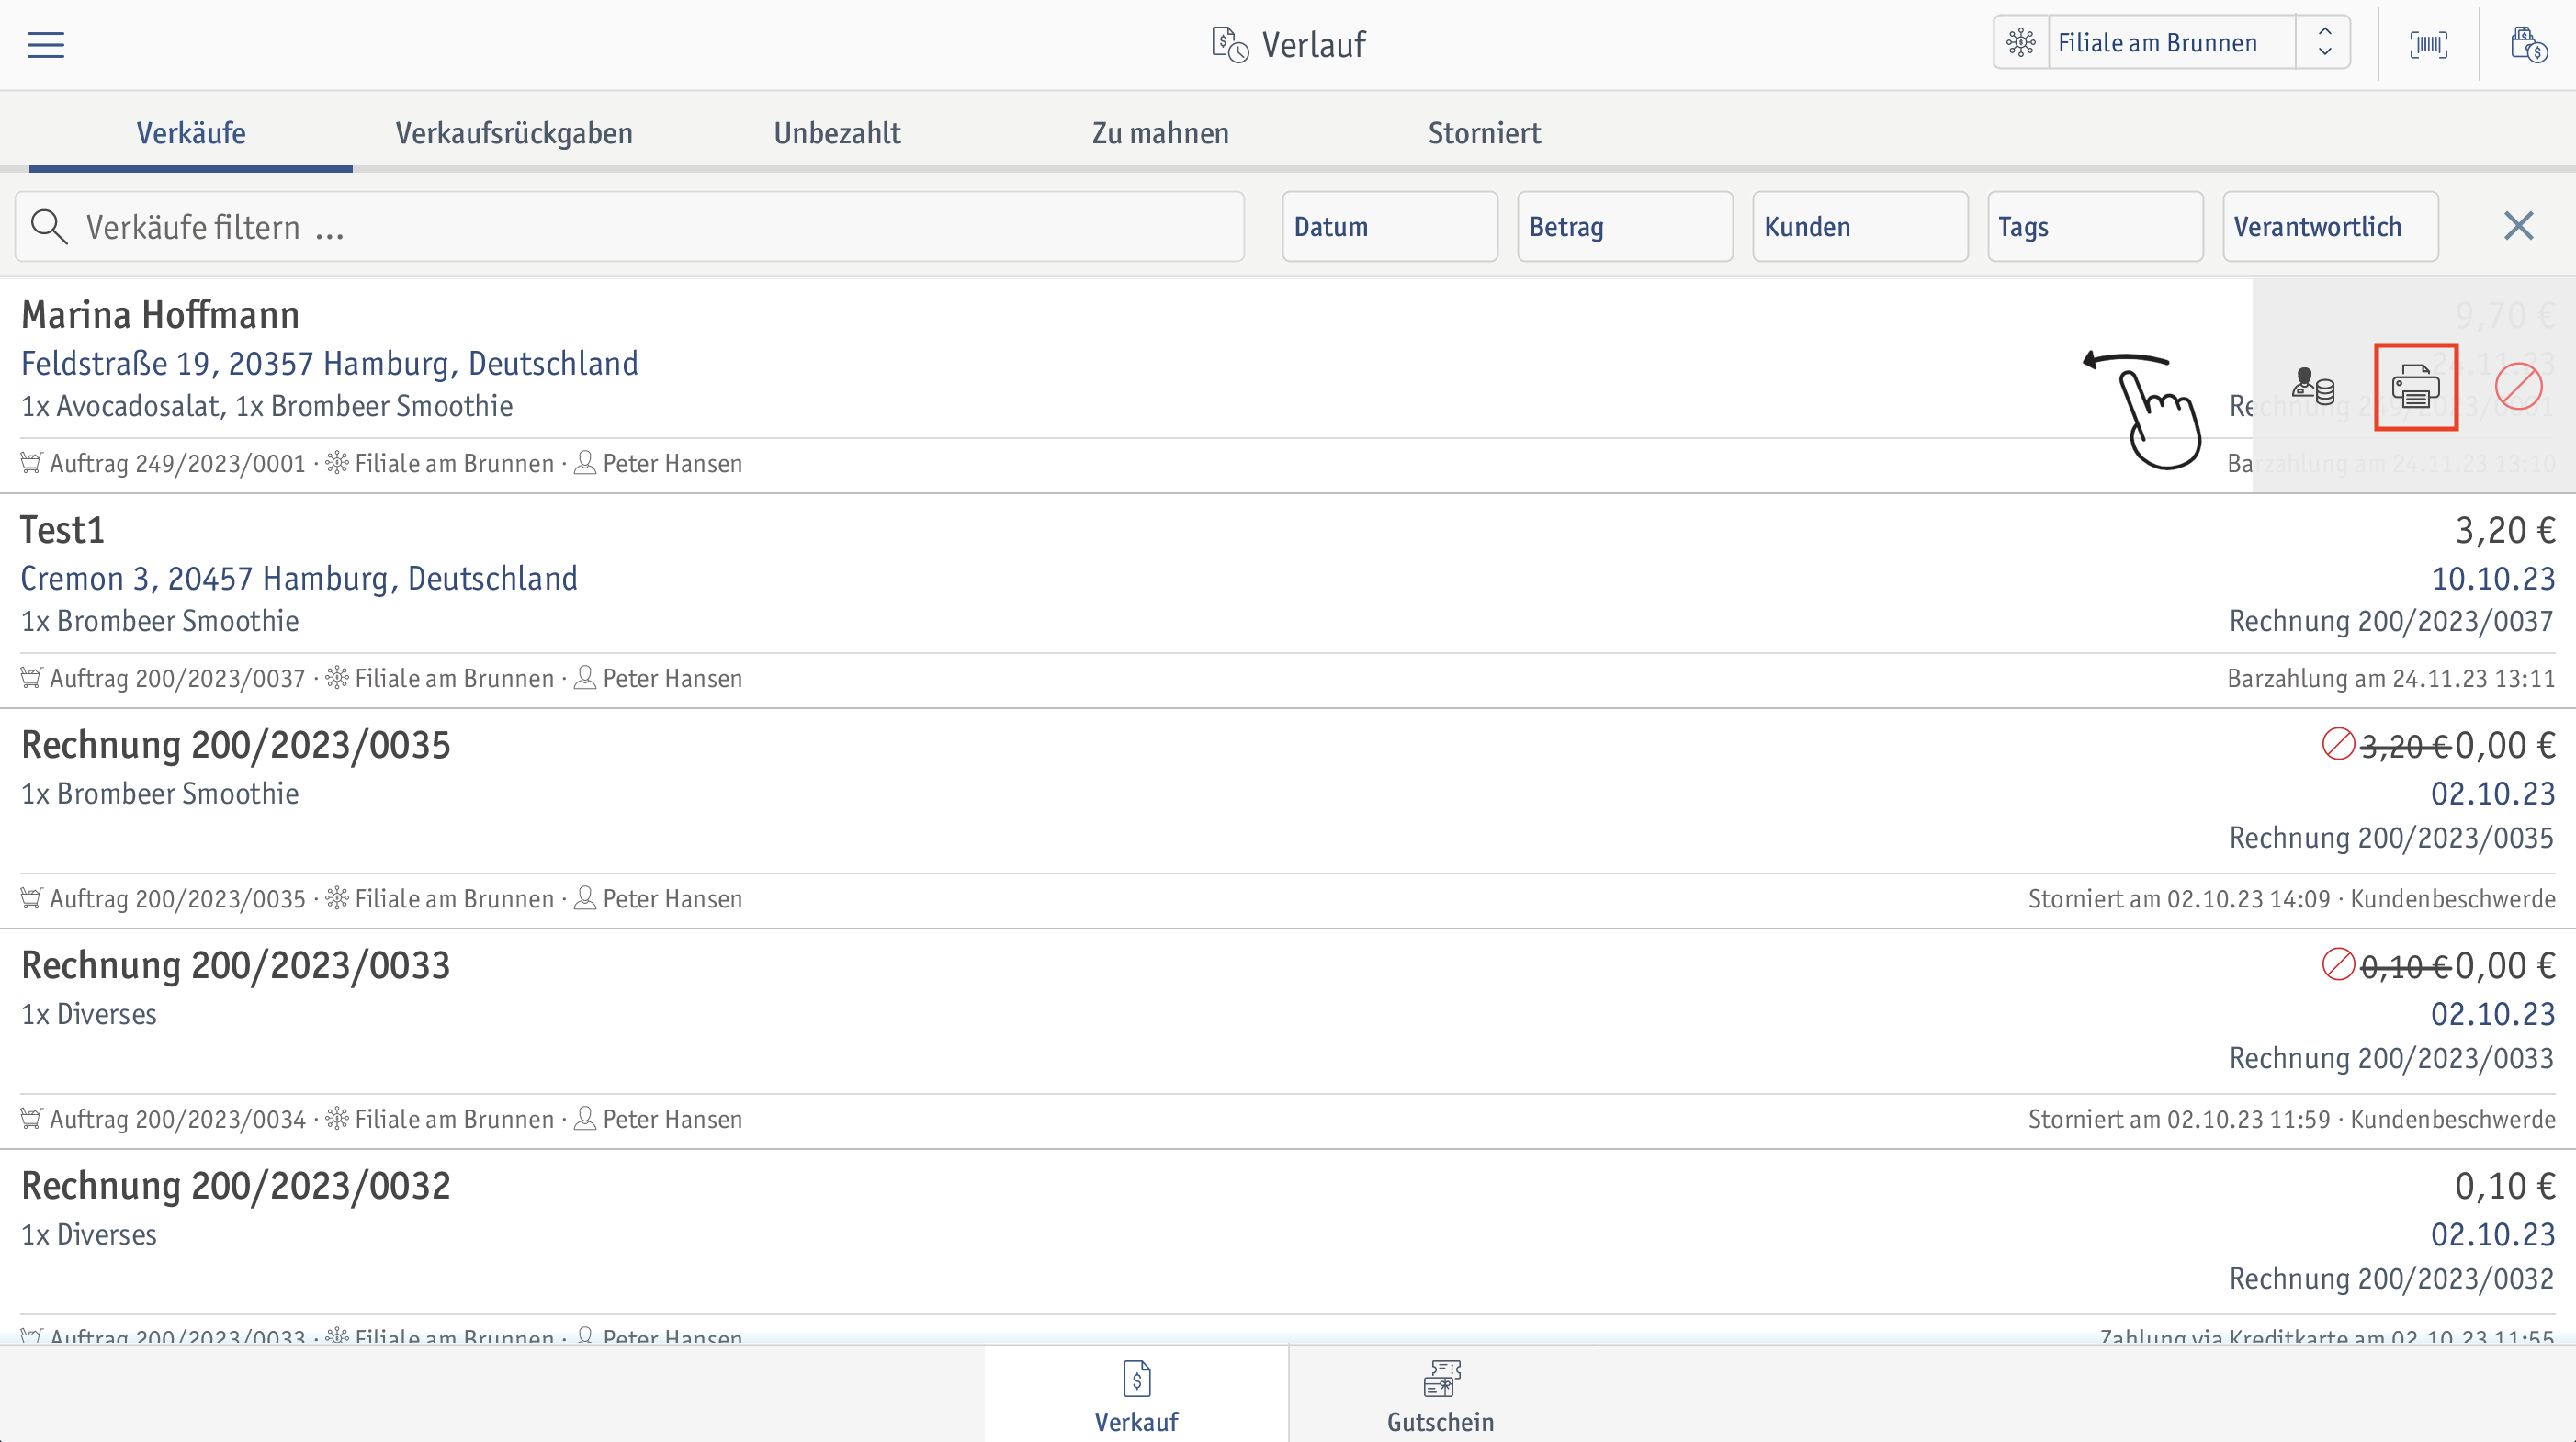Image resolution: width=2576 pixels, height=1442 pixels.
Task: Click Storniert am 02.10.23 14:09 · Kundenbeschwerde
Action: [2291, 898]
